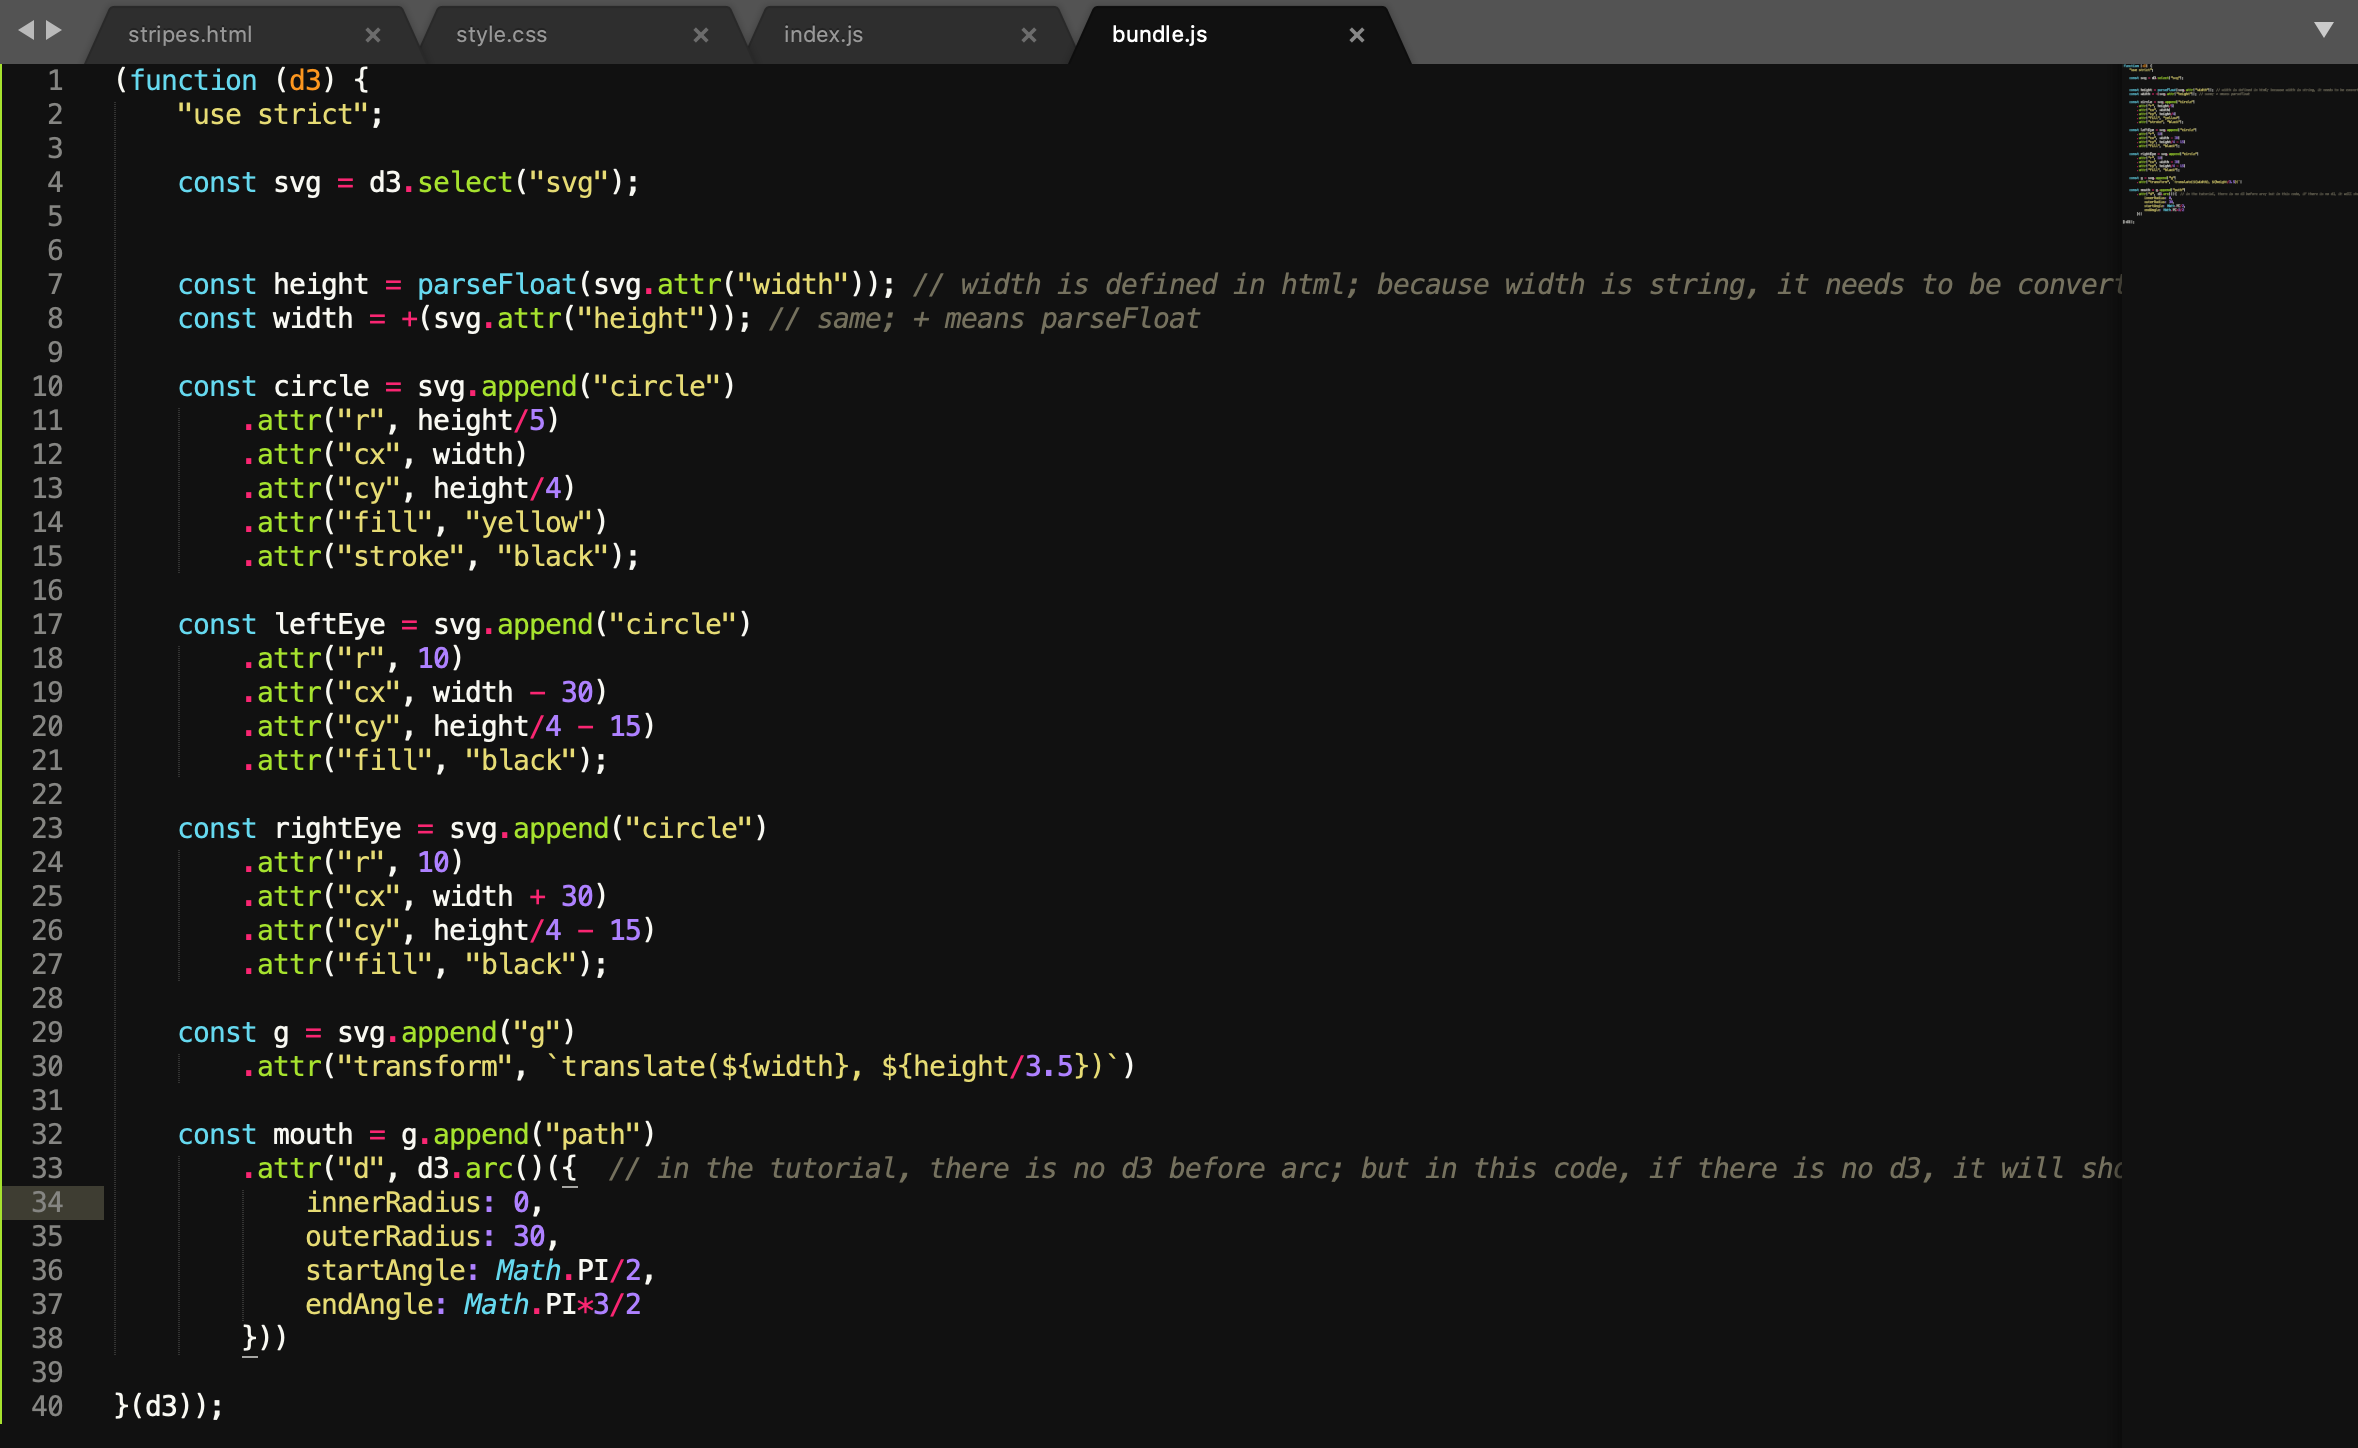Click line number 40 in gutter
Screen dimensions: 2358x1448
[x=47, y=1407]
